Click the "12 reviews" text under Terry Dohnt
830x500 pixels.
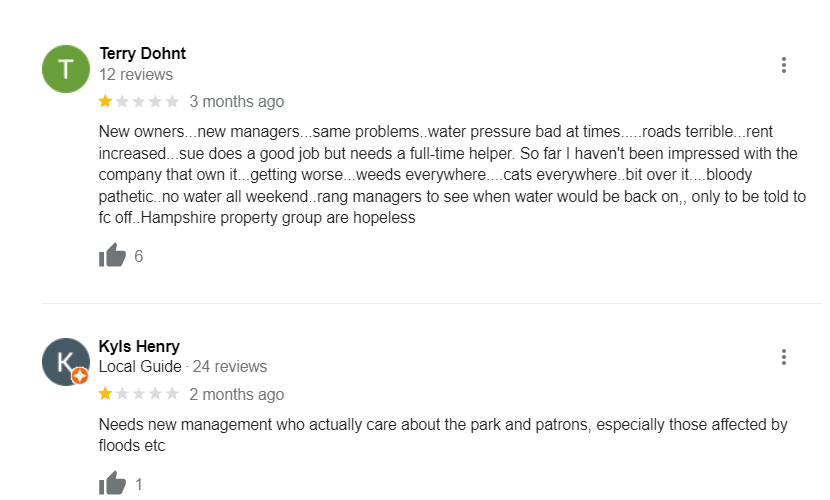[136, 75]
